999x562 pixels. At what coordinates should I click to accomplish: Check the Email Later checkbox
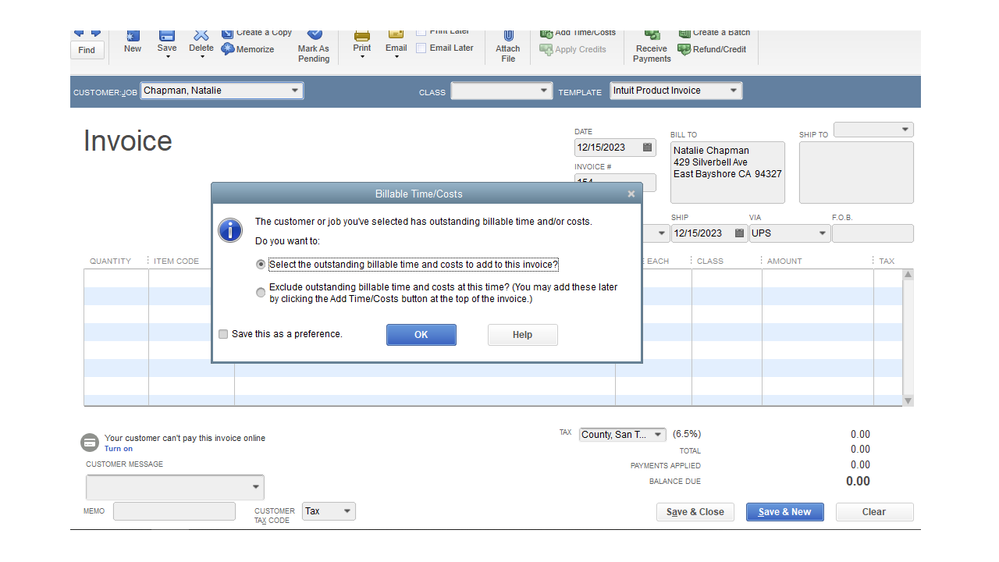coord(421,48)
